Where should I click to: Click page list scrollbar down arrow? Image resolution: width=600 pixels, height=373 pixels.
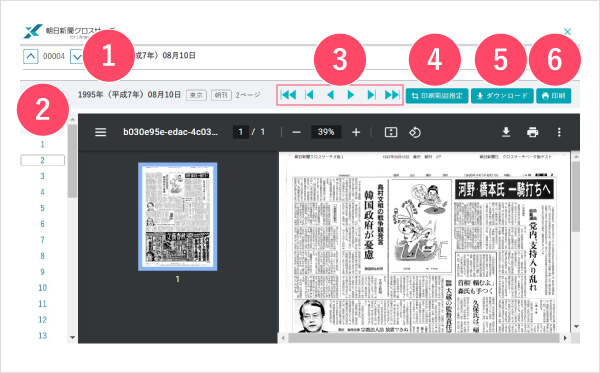tap(72, 337)
